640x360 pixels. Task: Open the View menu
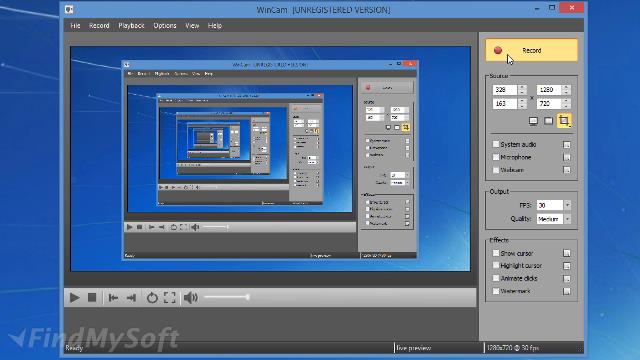[192, 25]
